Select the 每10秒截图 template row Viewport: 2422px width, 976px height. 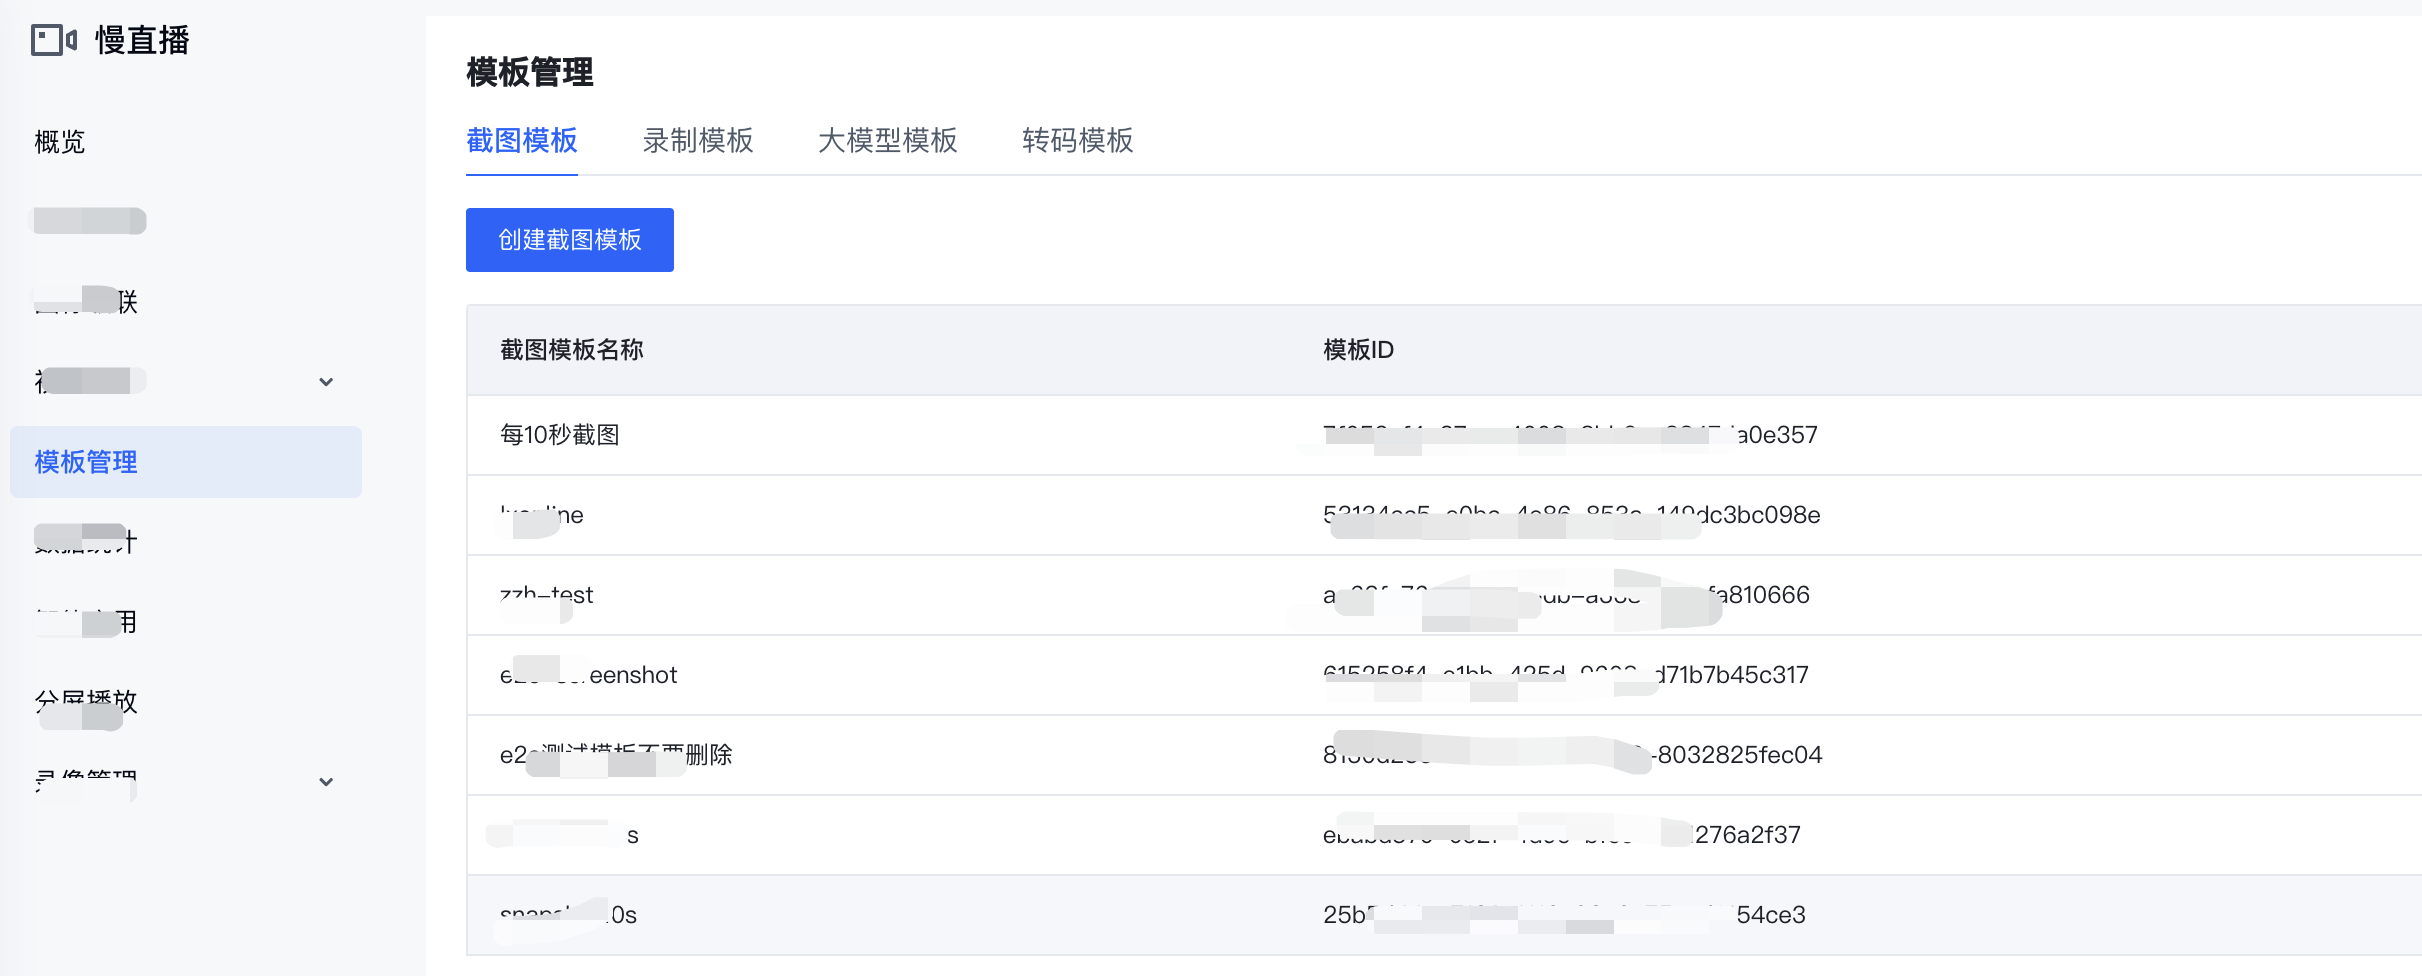click(559, 435)
